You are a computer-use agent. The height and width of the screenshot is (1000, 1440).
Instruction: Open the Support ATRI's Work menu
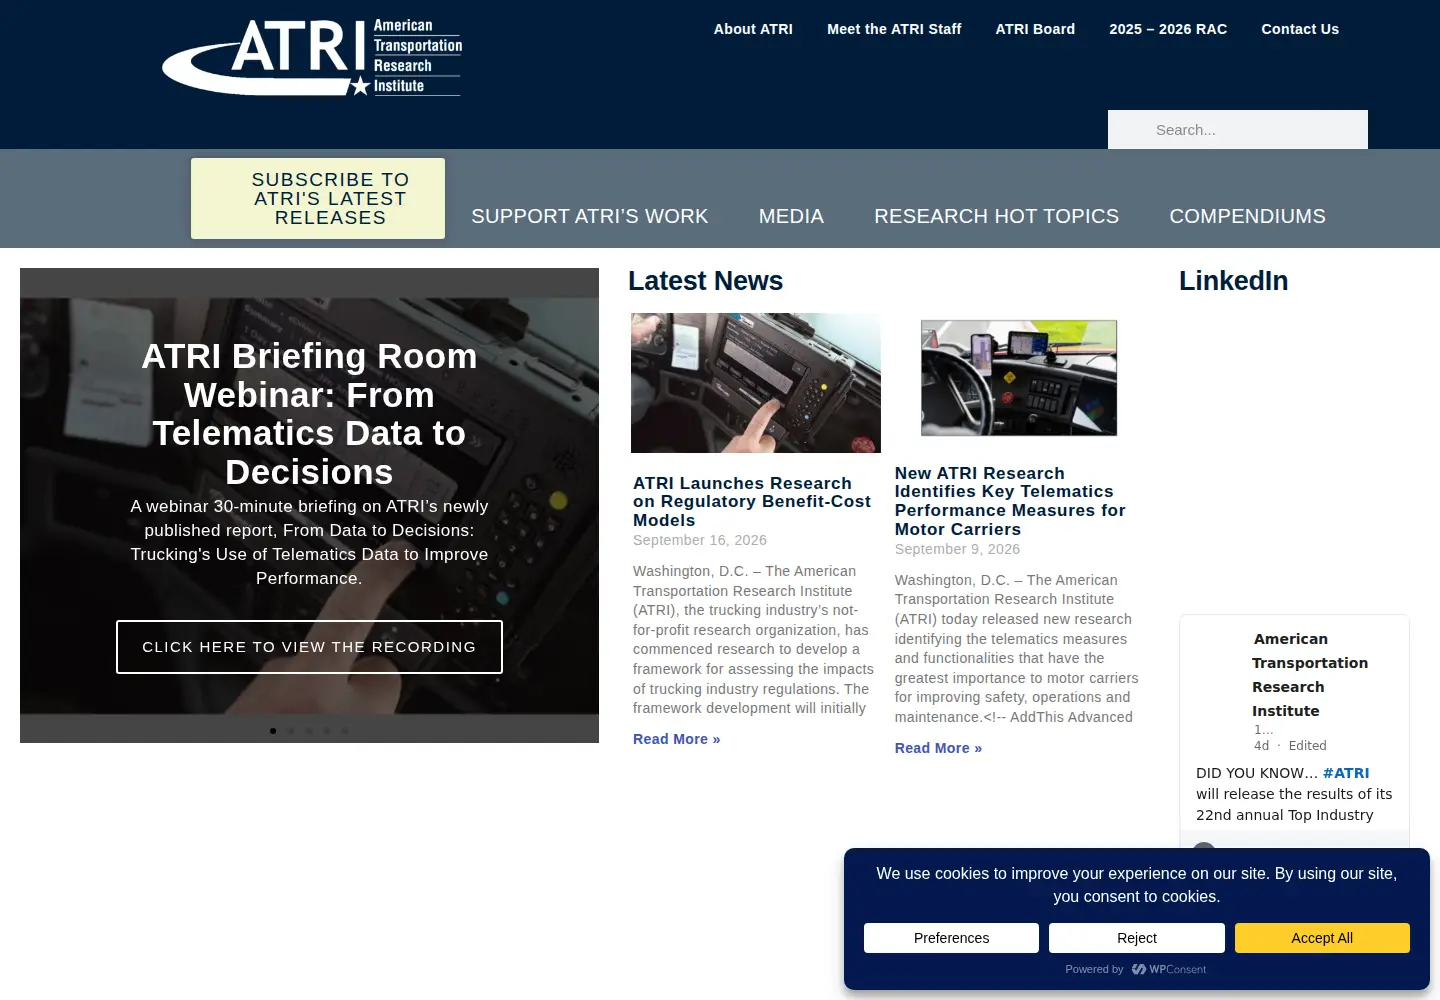click(590, 216)
